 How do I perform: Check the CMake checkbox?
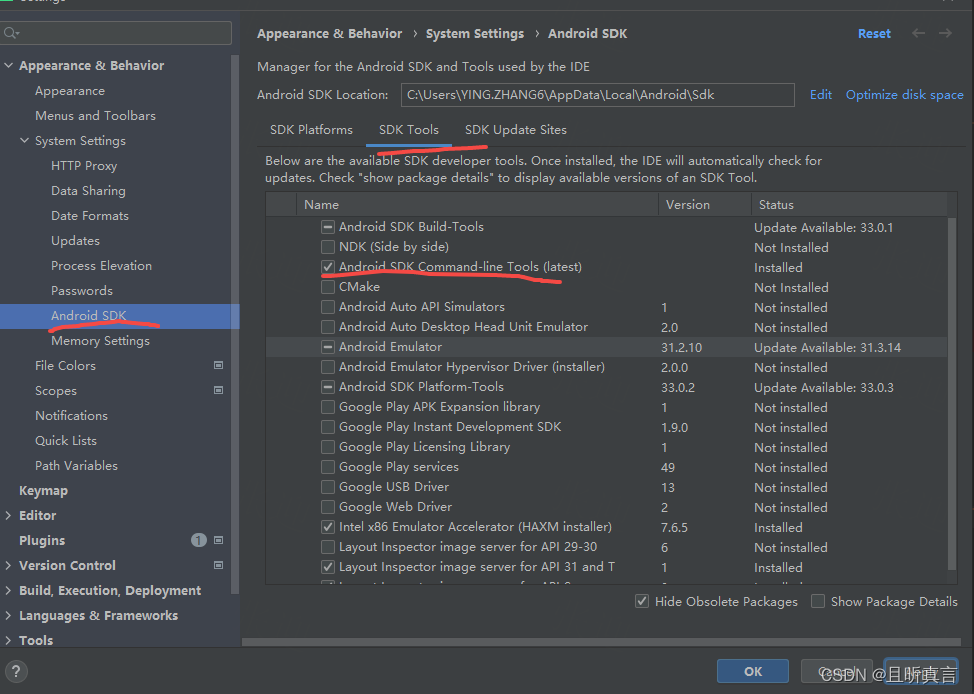pyautogui.click(x=328, y=287)
